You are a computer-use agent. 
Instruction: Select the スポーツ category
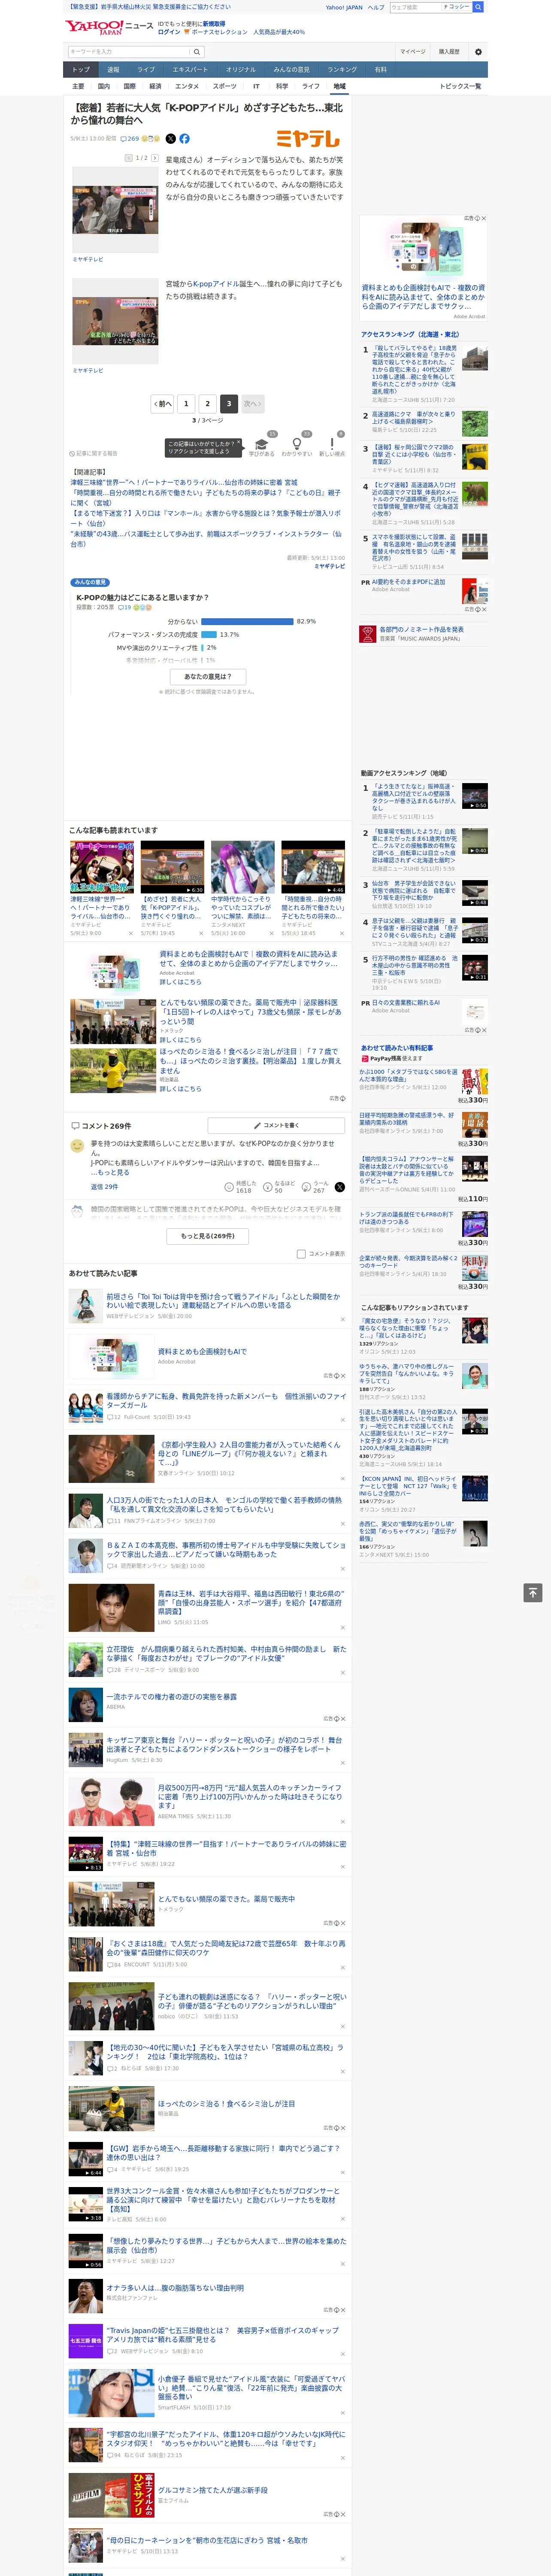(x=225, y=86)
